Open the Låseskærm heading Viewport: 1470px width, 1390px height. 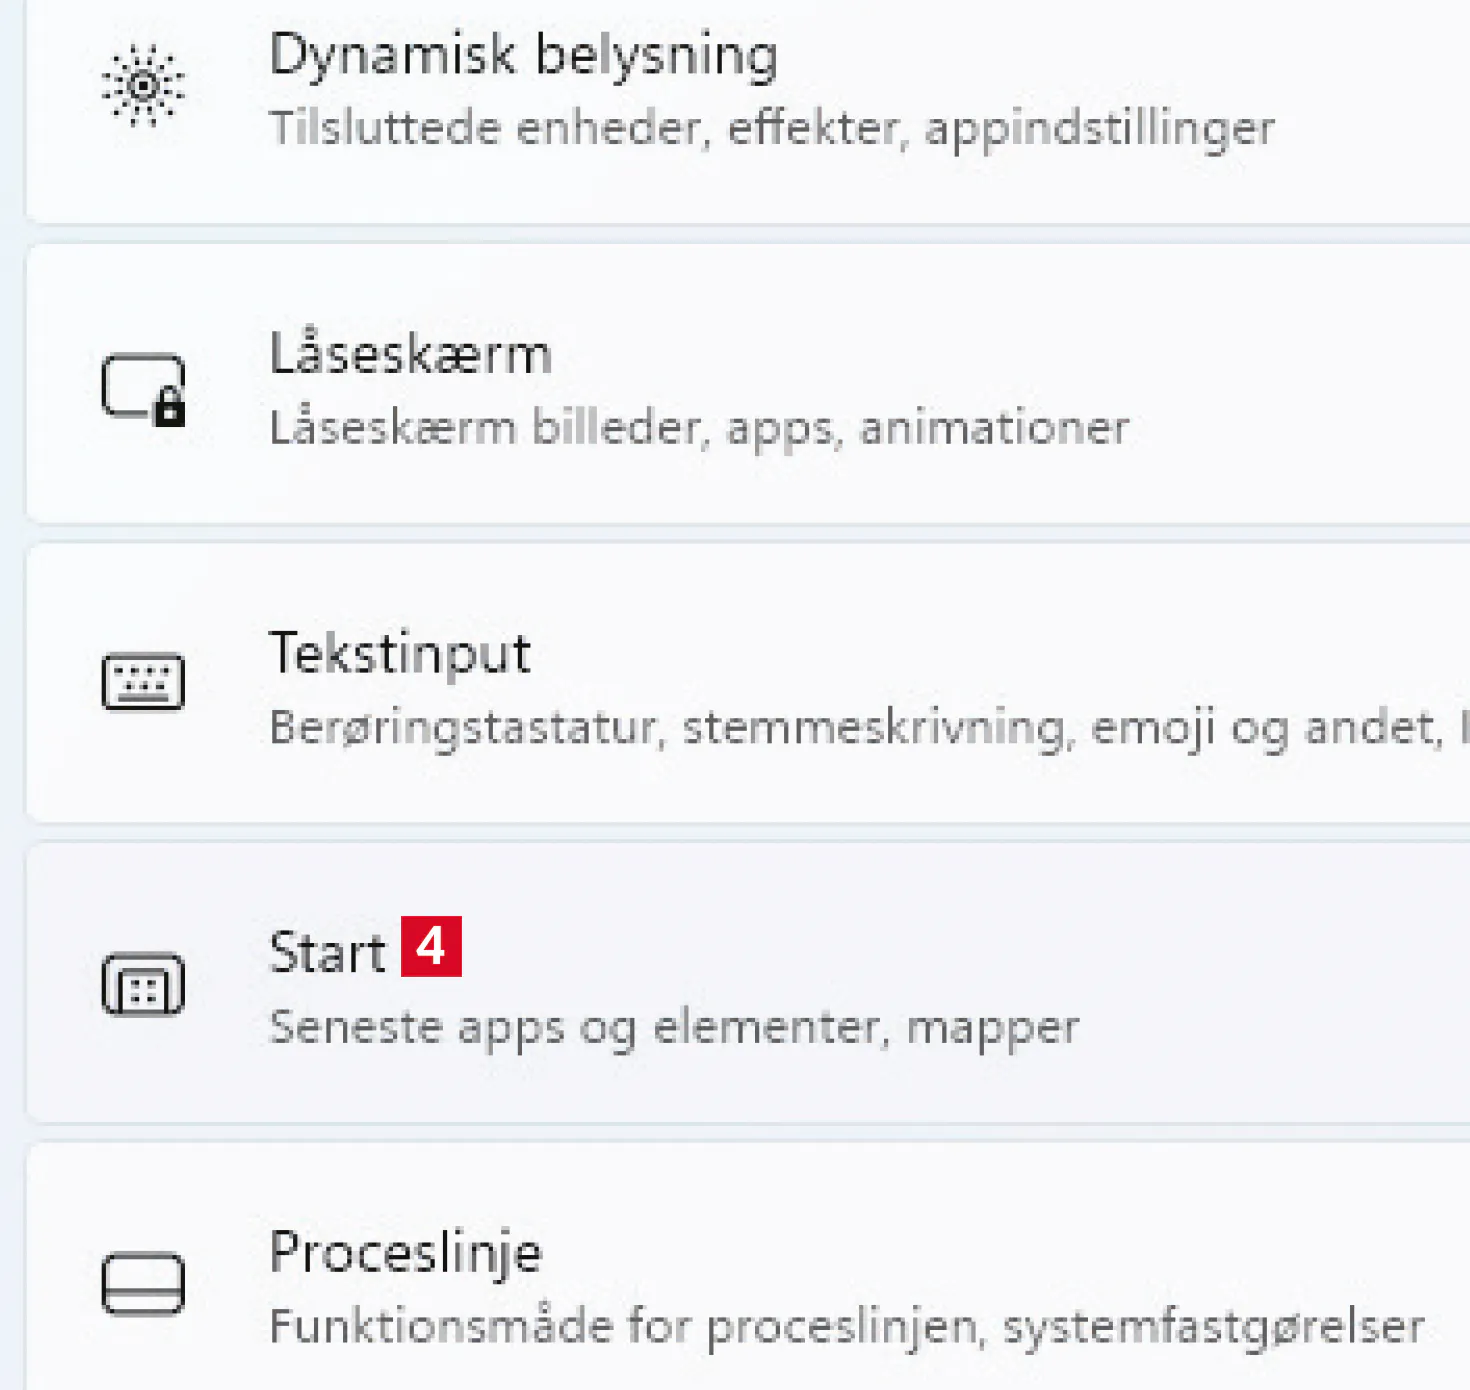pyautogui.click(x=410, y=354)
